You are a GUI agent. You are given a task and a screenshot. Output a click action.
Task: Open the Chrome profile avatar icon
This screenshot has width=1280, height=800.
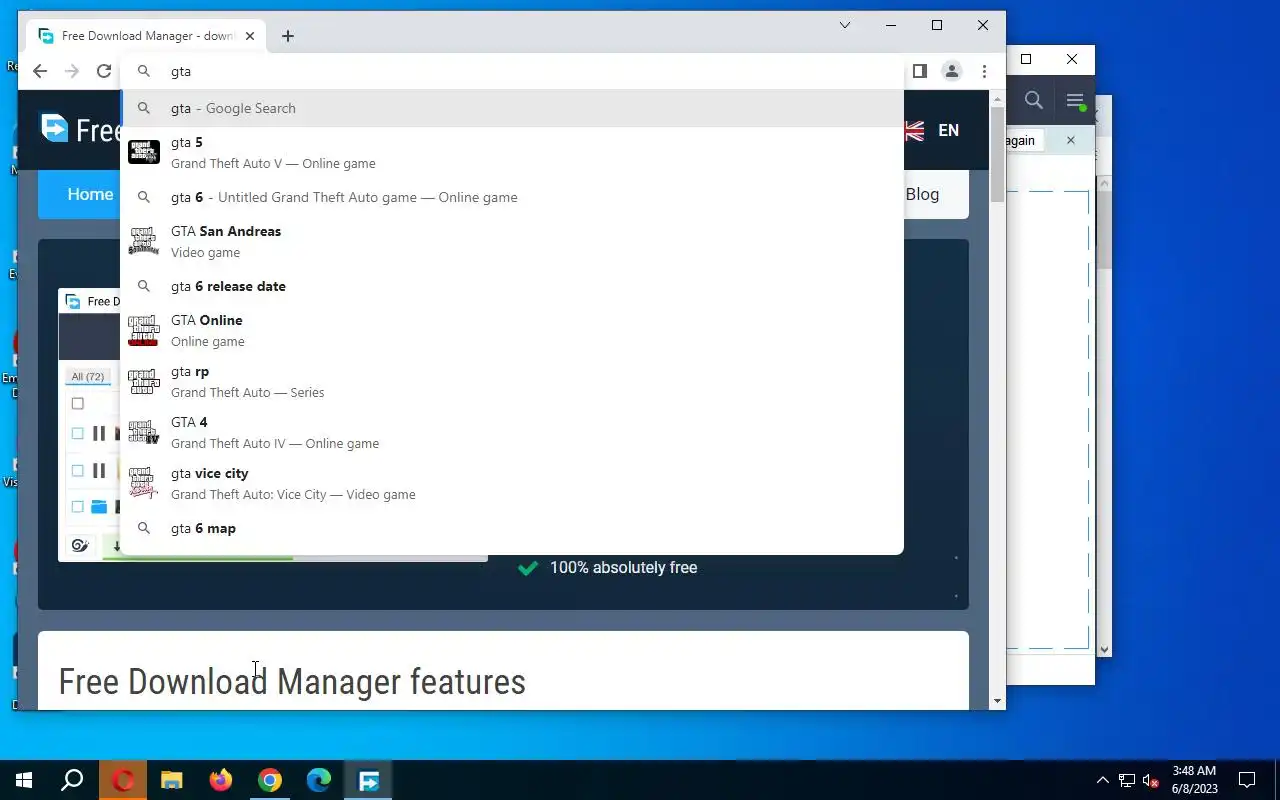click(952, 71)
